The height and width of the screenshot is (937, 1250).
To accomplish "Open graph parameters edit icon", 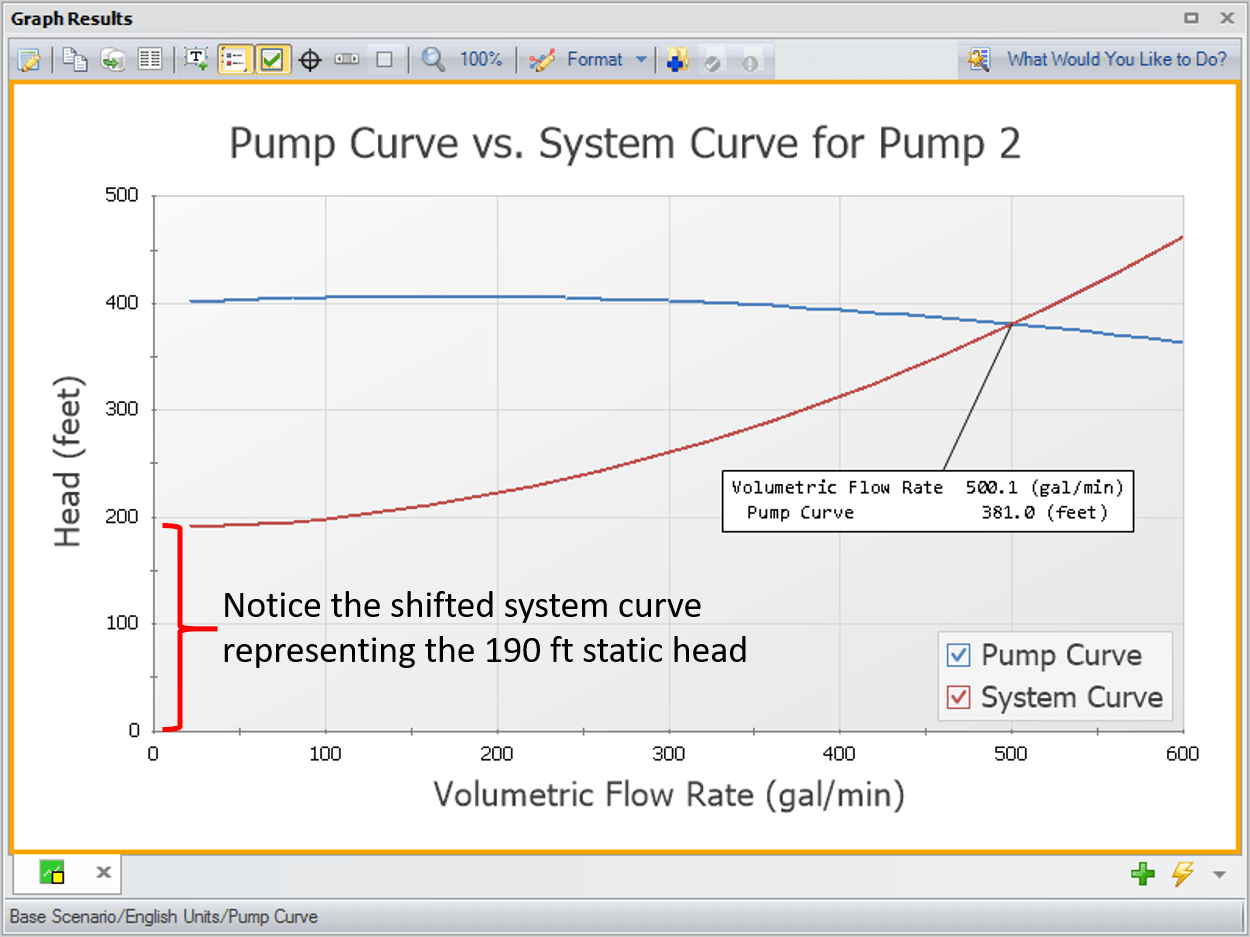I will 29,60.
